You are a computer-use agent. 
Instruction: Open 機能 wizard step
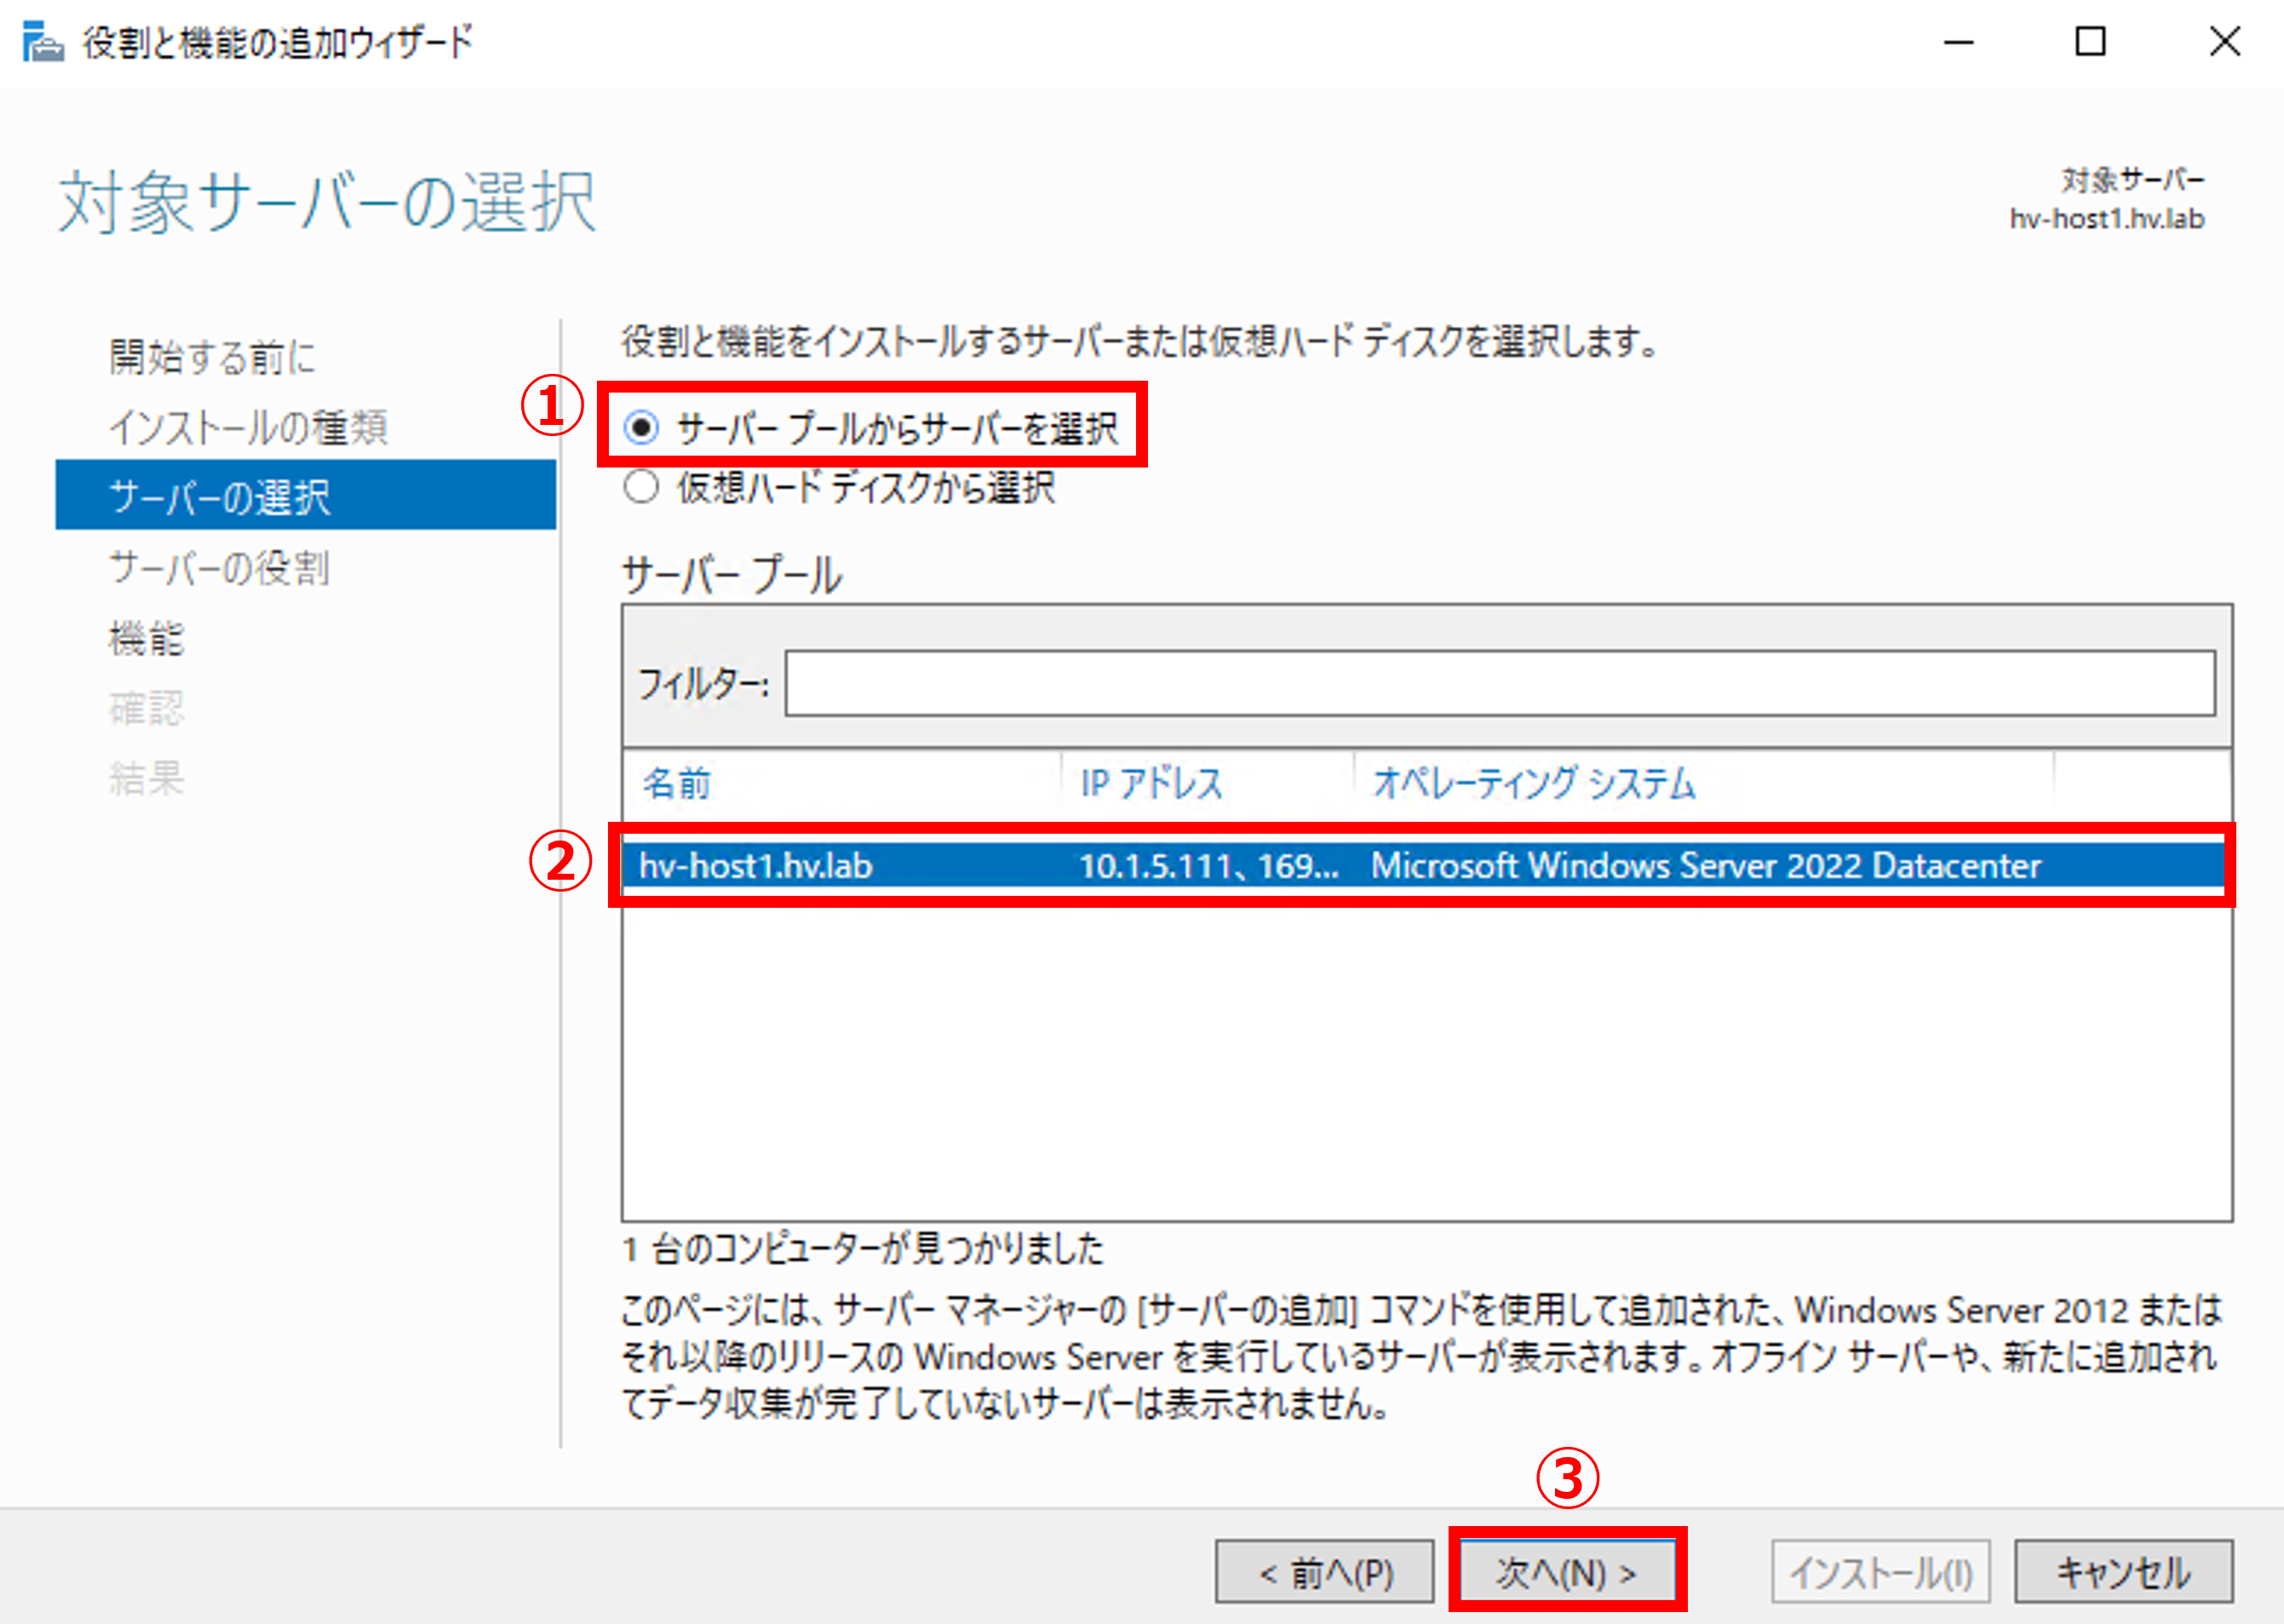[x=146, y=638]
